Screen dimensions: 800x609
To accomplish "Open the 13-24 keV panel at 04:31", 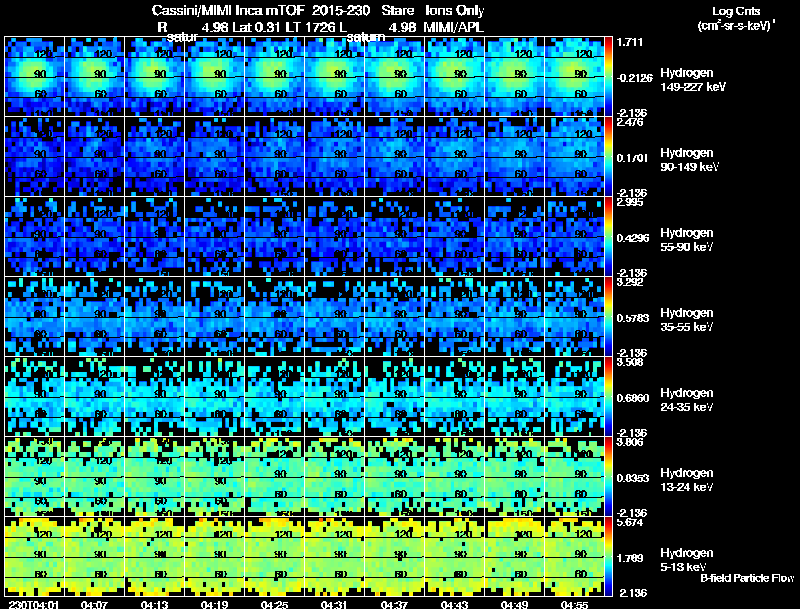I will [x=335, y=476].
